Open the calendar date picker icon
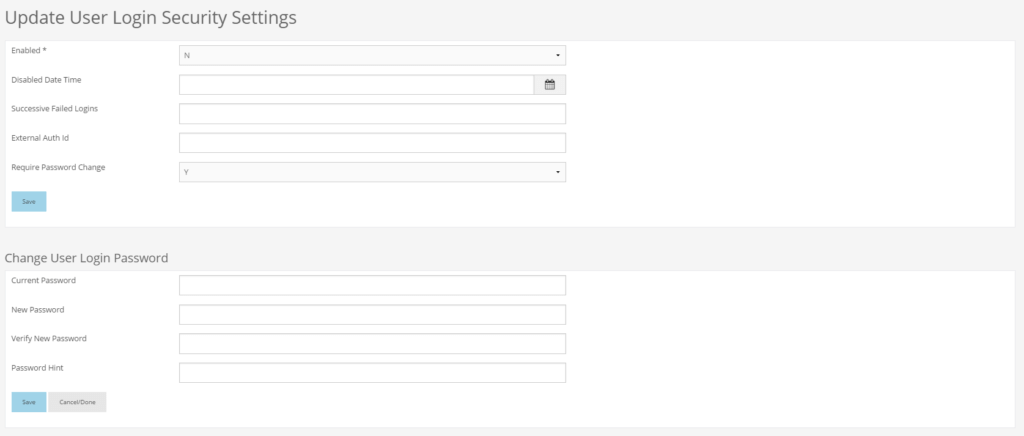Image resolution: width=1024 pixels, height=436 pixels. click(x=550, y=85)
